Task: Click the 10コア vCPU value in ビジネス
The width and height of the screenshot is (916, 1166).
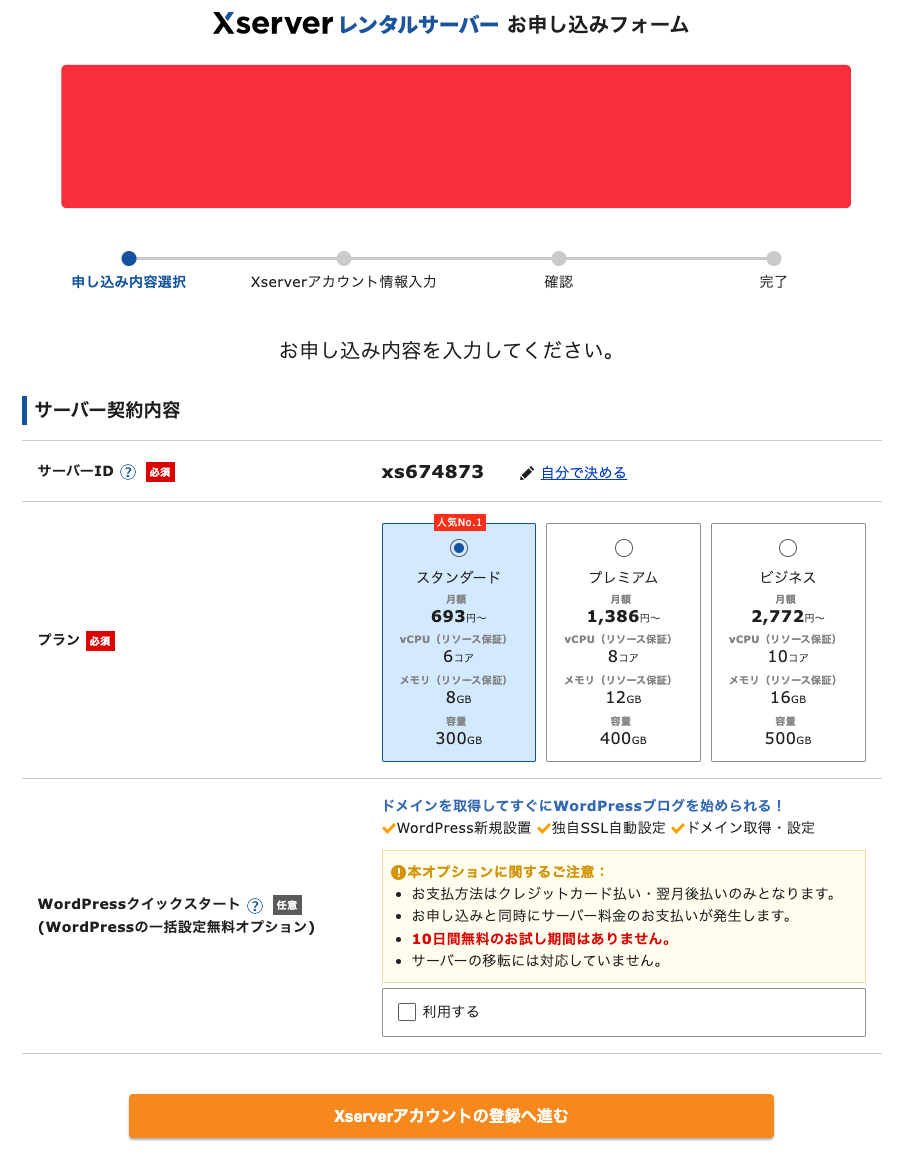Action: point(788,657)
